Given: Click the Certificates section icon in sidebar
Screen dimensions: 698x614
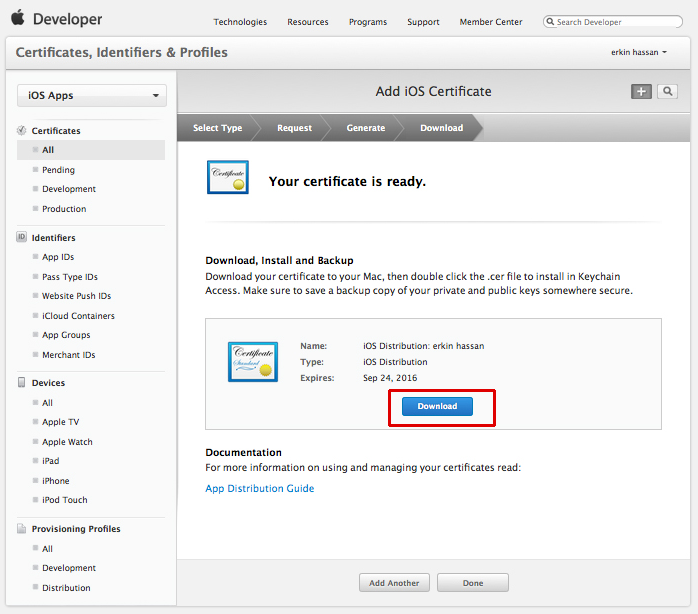Looking at the screenshot, I should pyautogui.click(x=21, y=130).
